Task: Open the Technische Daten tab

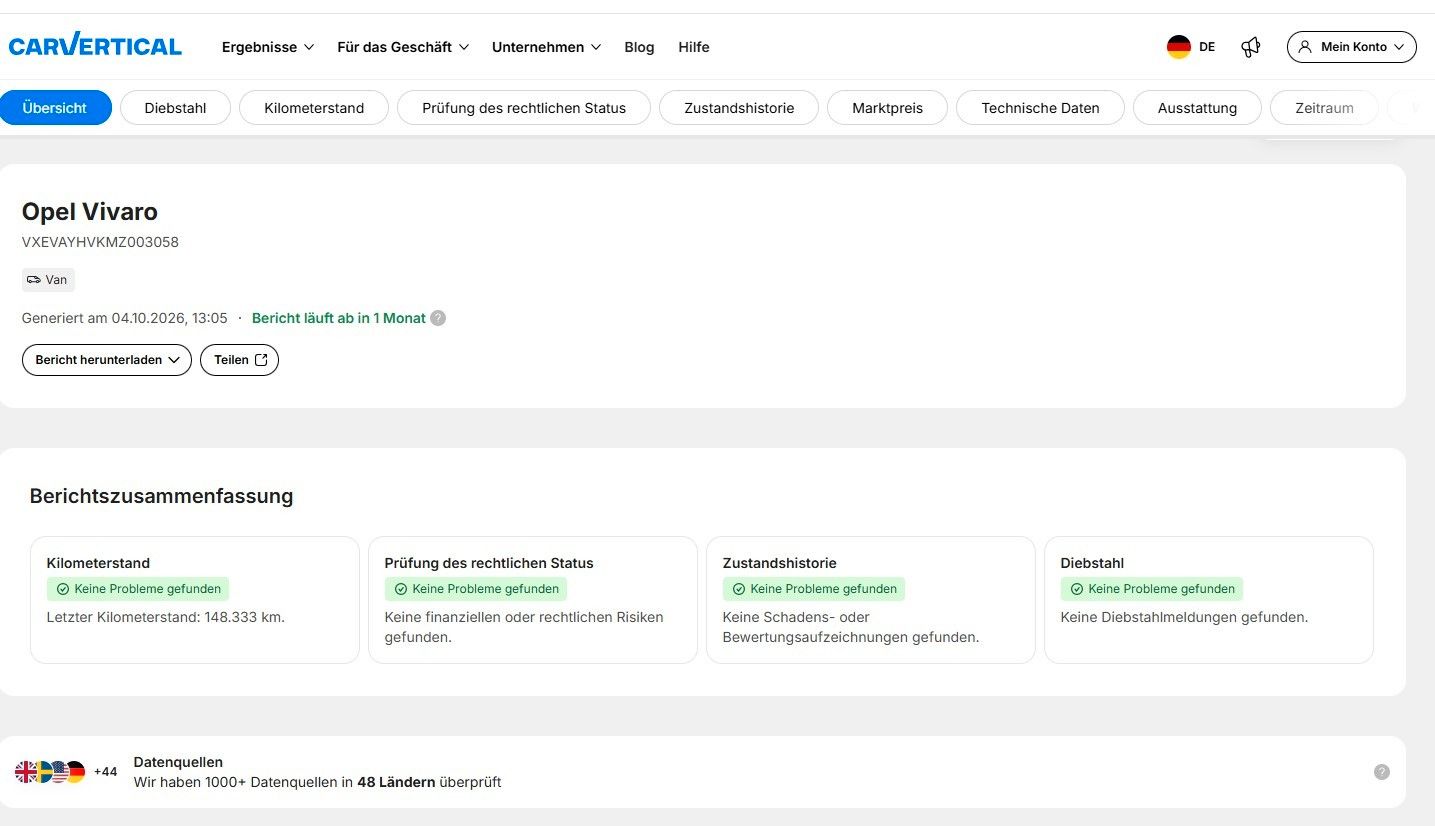Action: click(1040, 108)
